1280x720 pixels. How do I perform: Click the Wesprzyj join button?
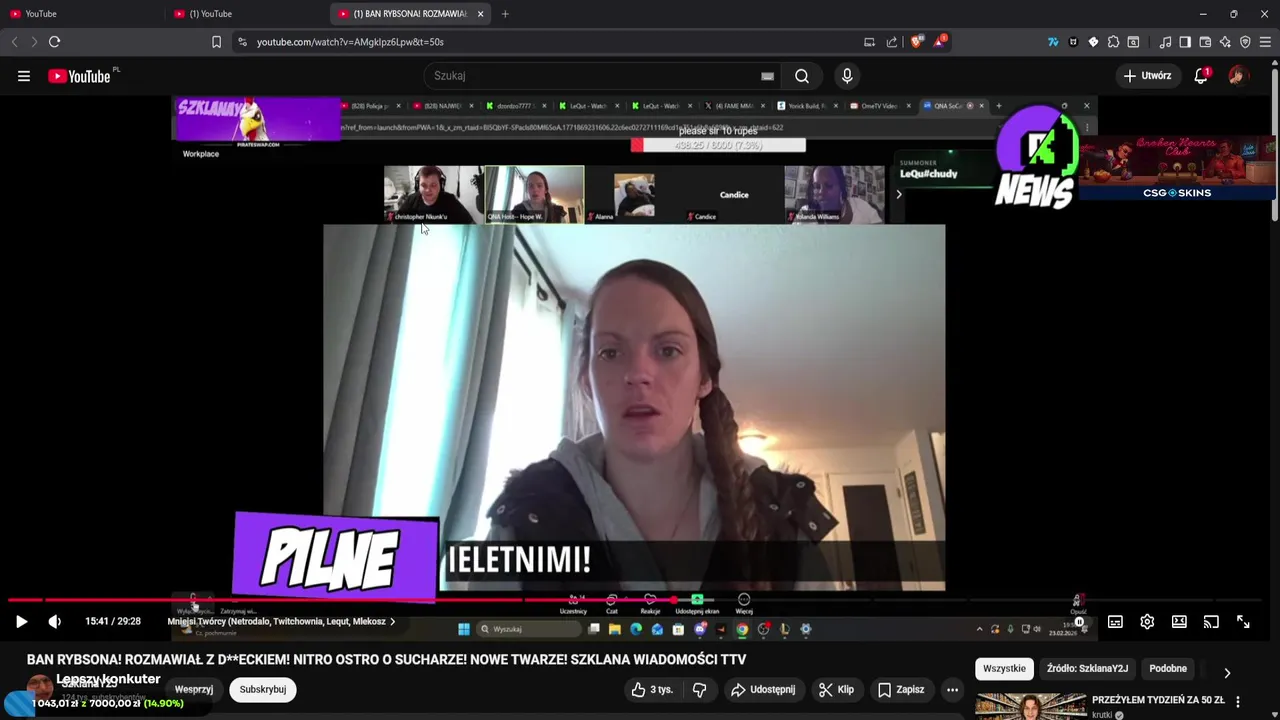pos(194,689)
